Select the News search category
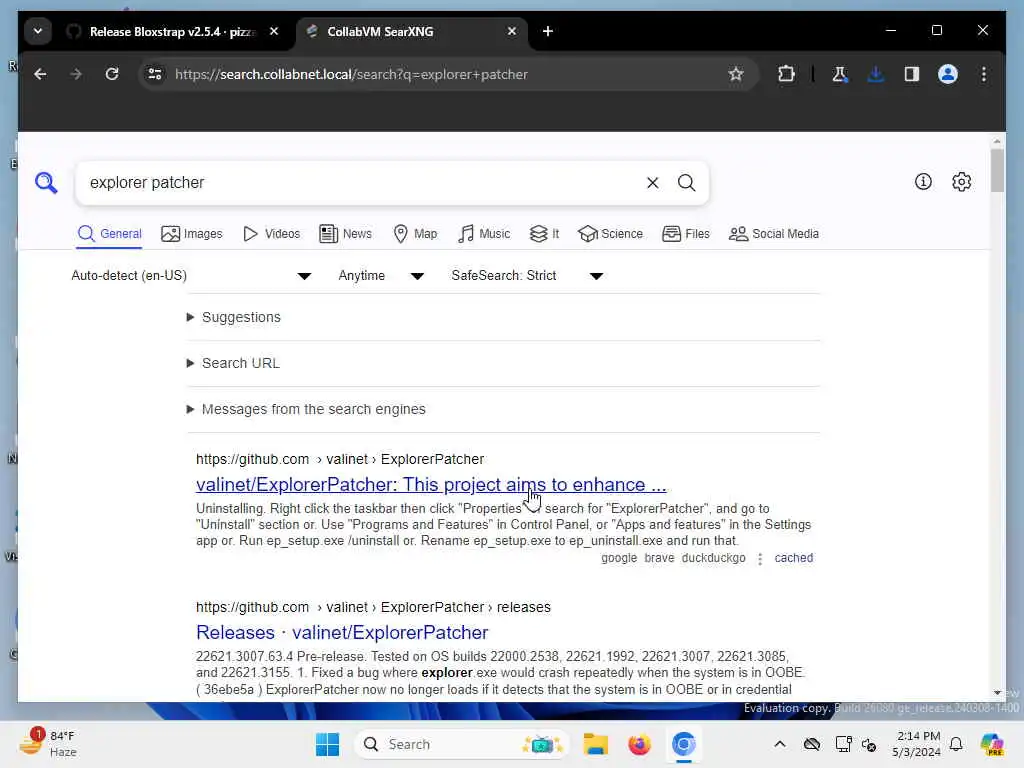The height and width of the screenshot is (768, 1024). pos(345,234)
